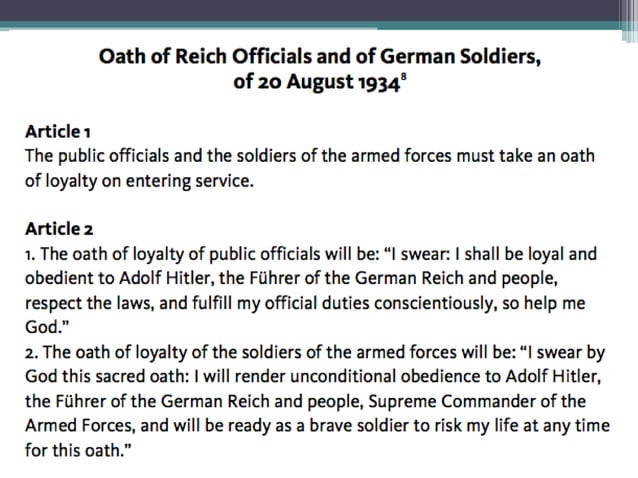Click the striped decoration at top-right corner
Screen dimensions: 638x478
pyautogui.click(x=629, y=20)
